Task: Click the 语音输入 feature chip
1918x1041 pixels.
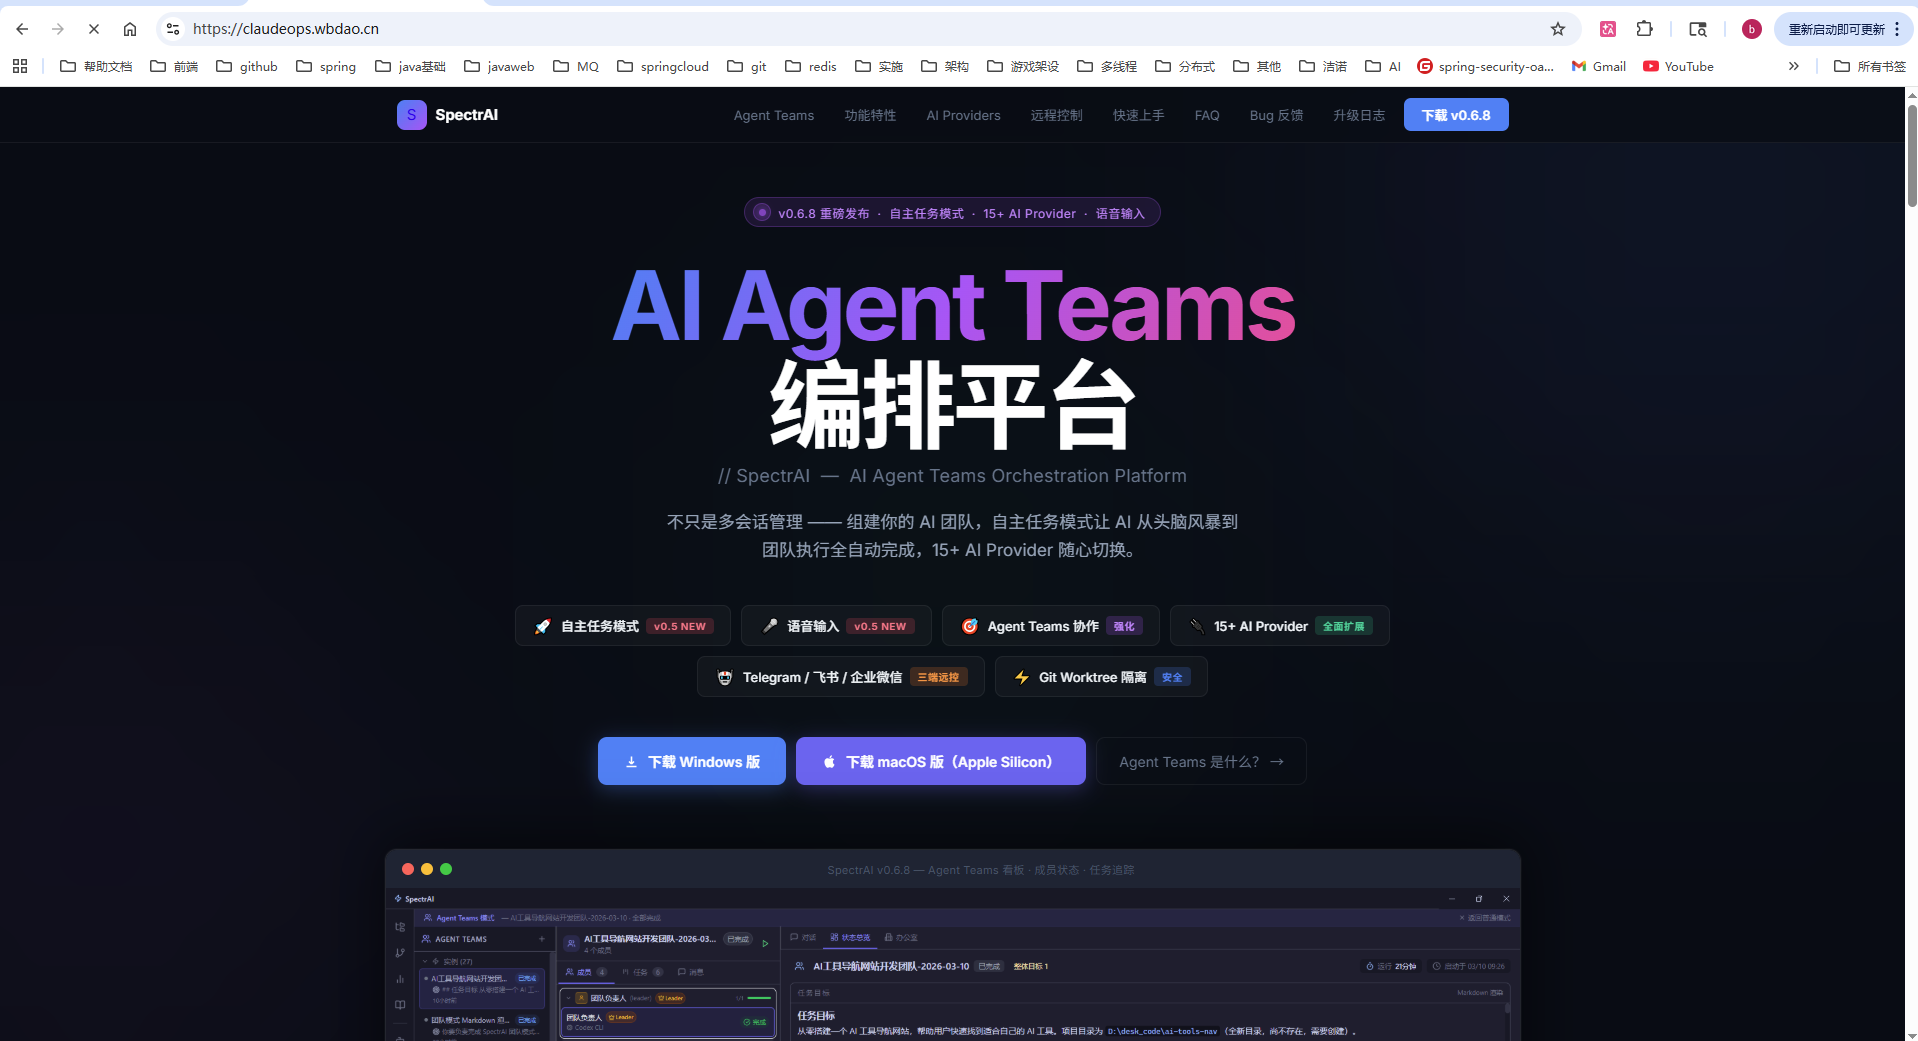Action: tap(836, 626)
